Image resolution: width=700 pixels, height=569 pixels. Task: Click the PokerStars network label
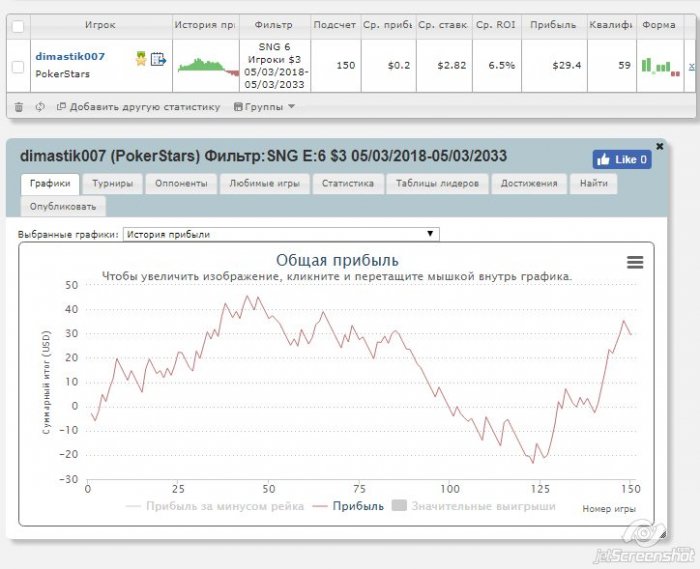(x=62, y=74)
